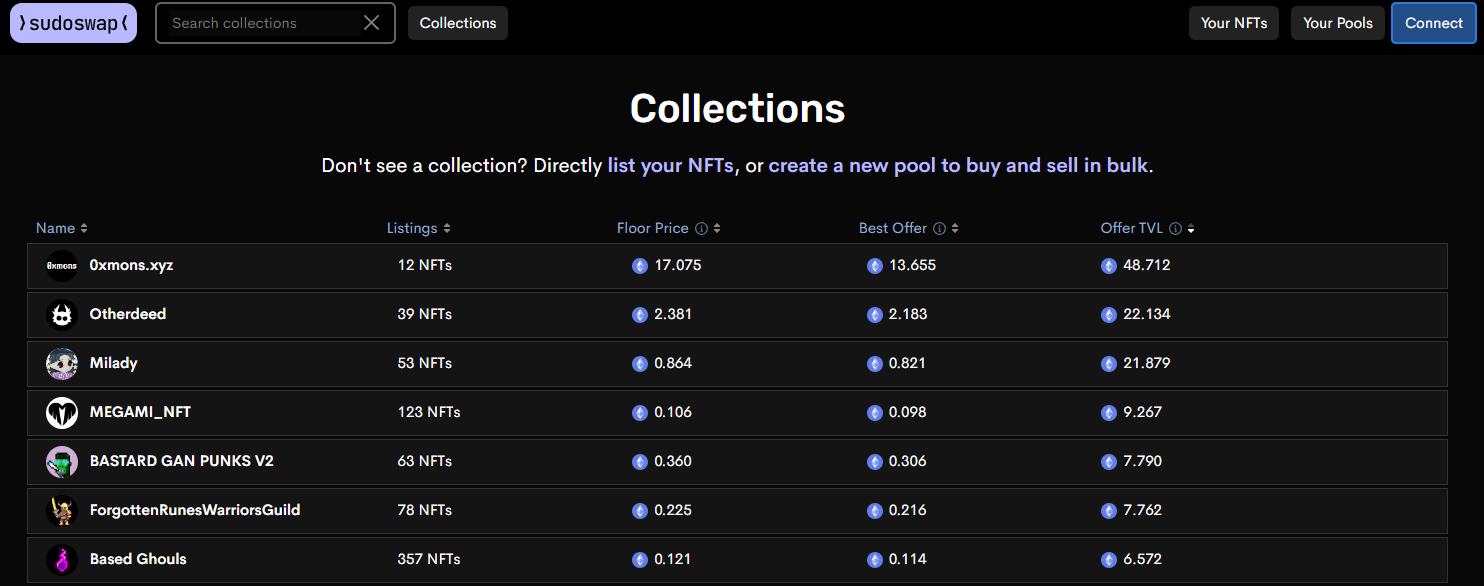Select the '357 NFTs' listings cell

[429, 560]
